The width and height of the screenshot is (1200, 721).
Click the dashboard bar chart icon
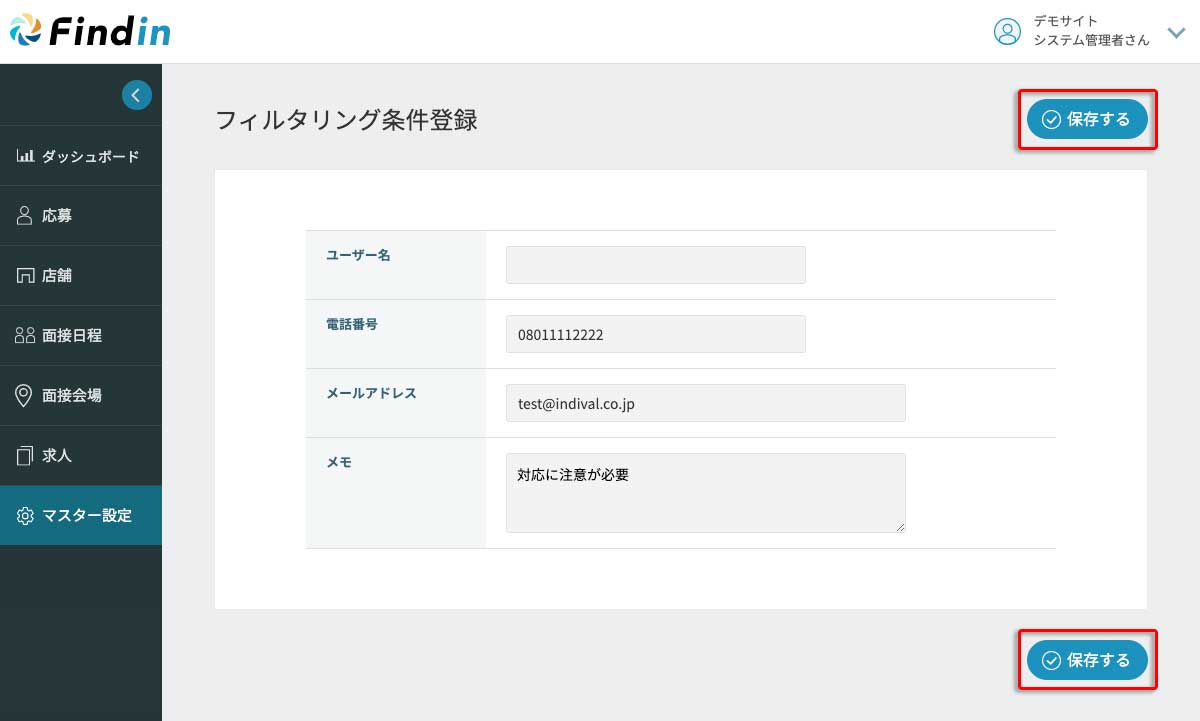click(26, 156)
